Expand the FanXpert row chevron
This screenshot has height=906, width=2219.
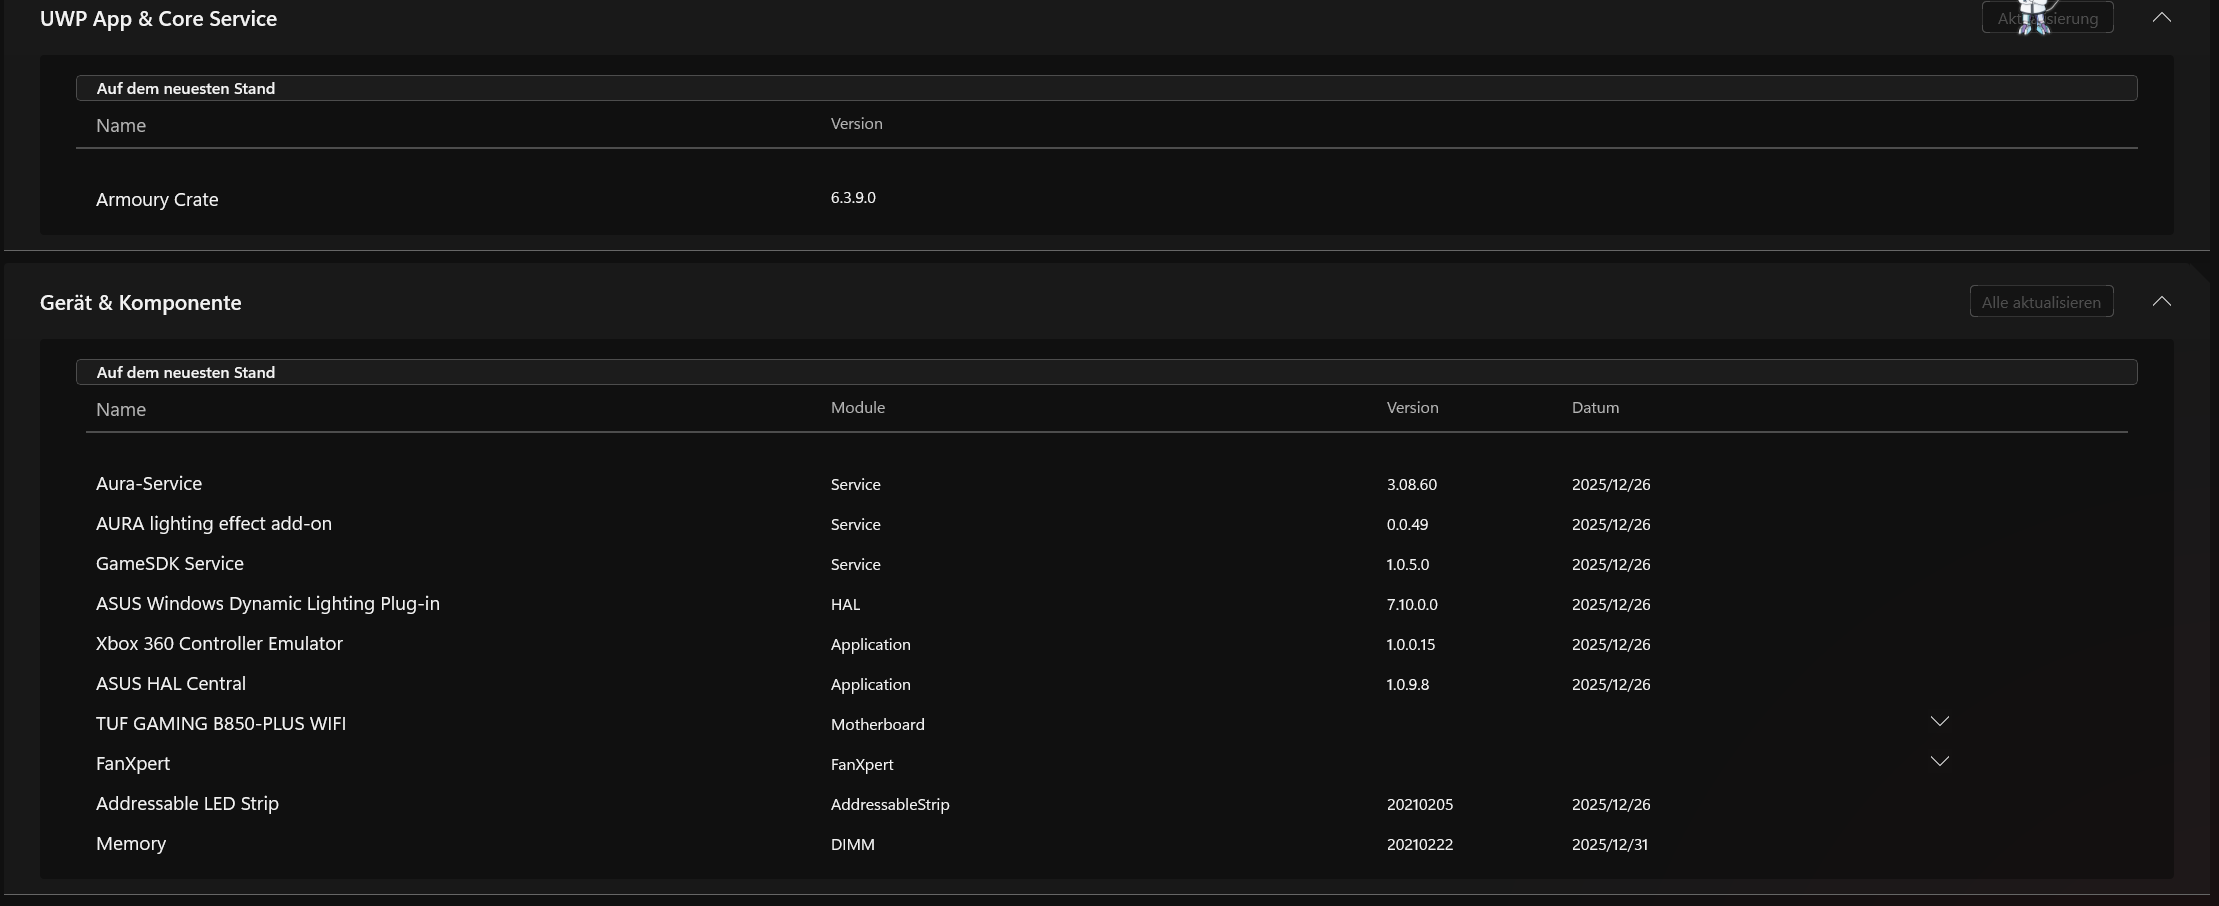click(1939, 761)
